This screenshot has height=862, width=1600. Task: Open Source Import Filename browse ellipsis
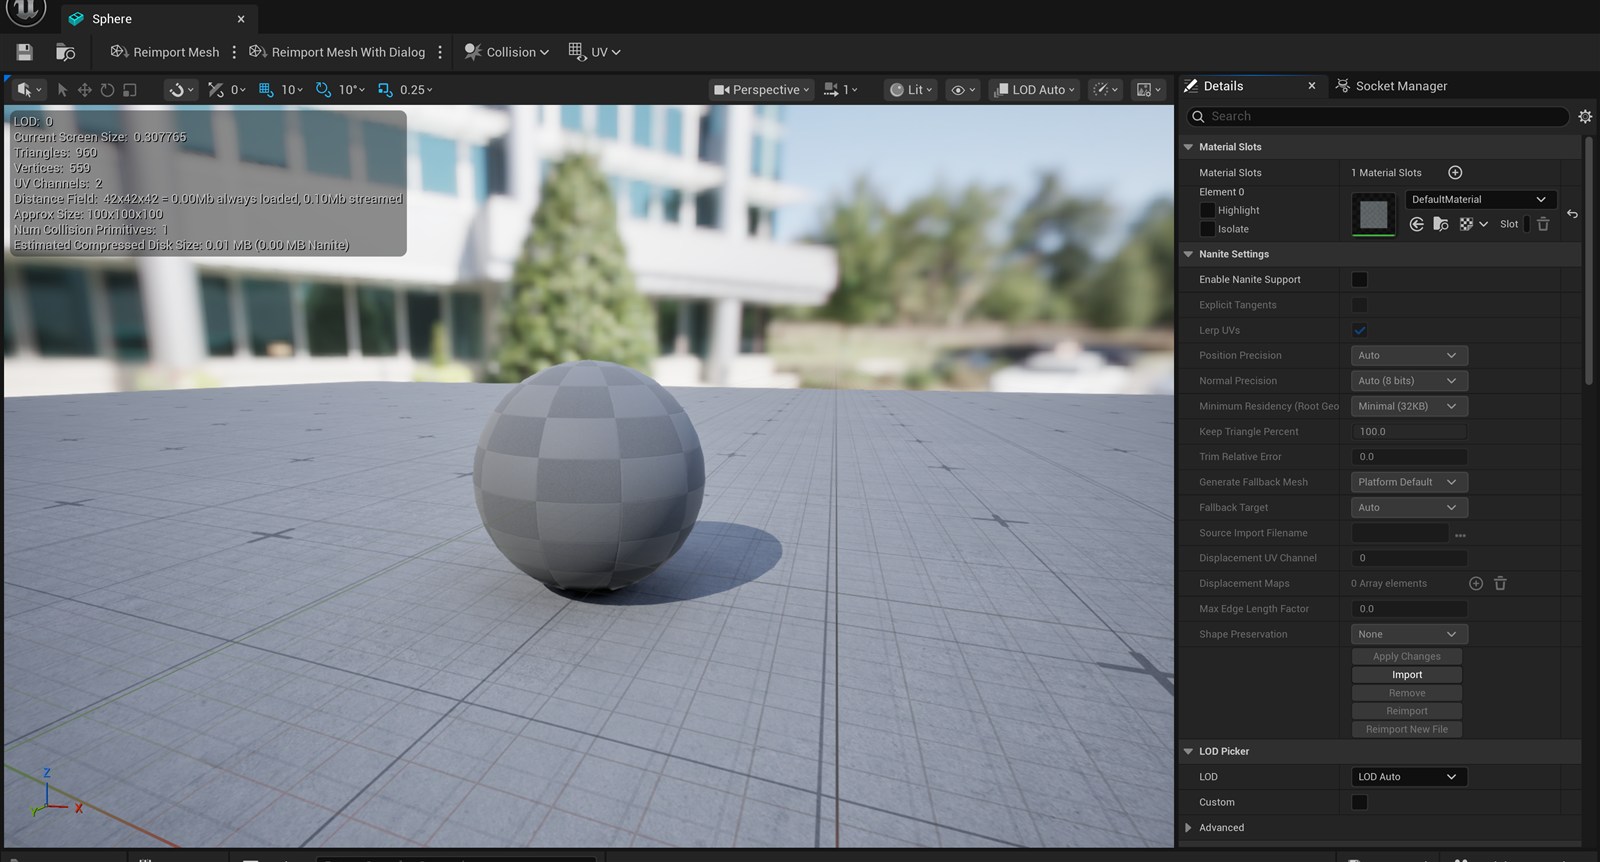[1460, 534]
